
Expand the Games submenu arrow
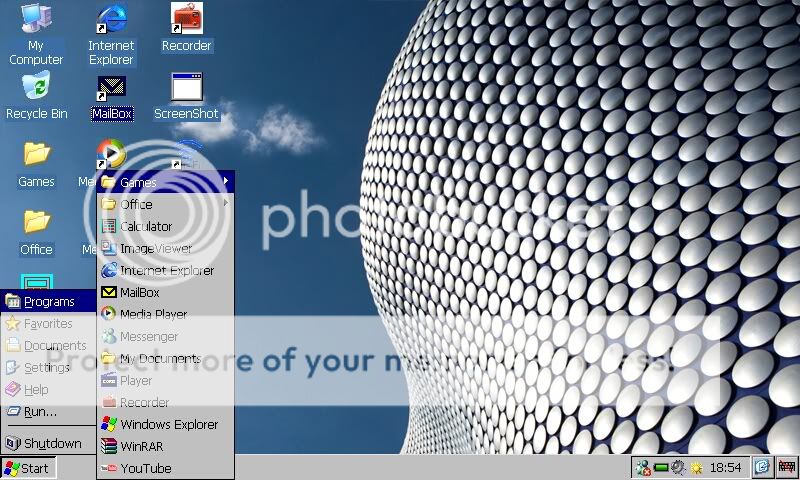coord(226,181)
